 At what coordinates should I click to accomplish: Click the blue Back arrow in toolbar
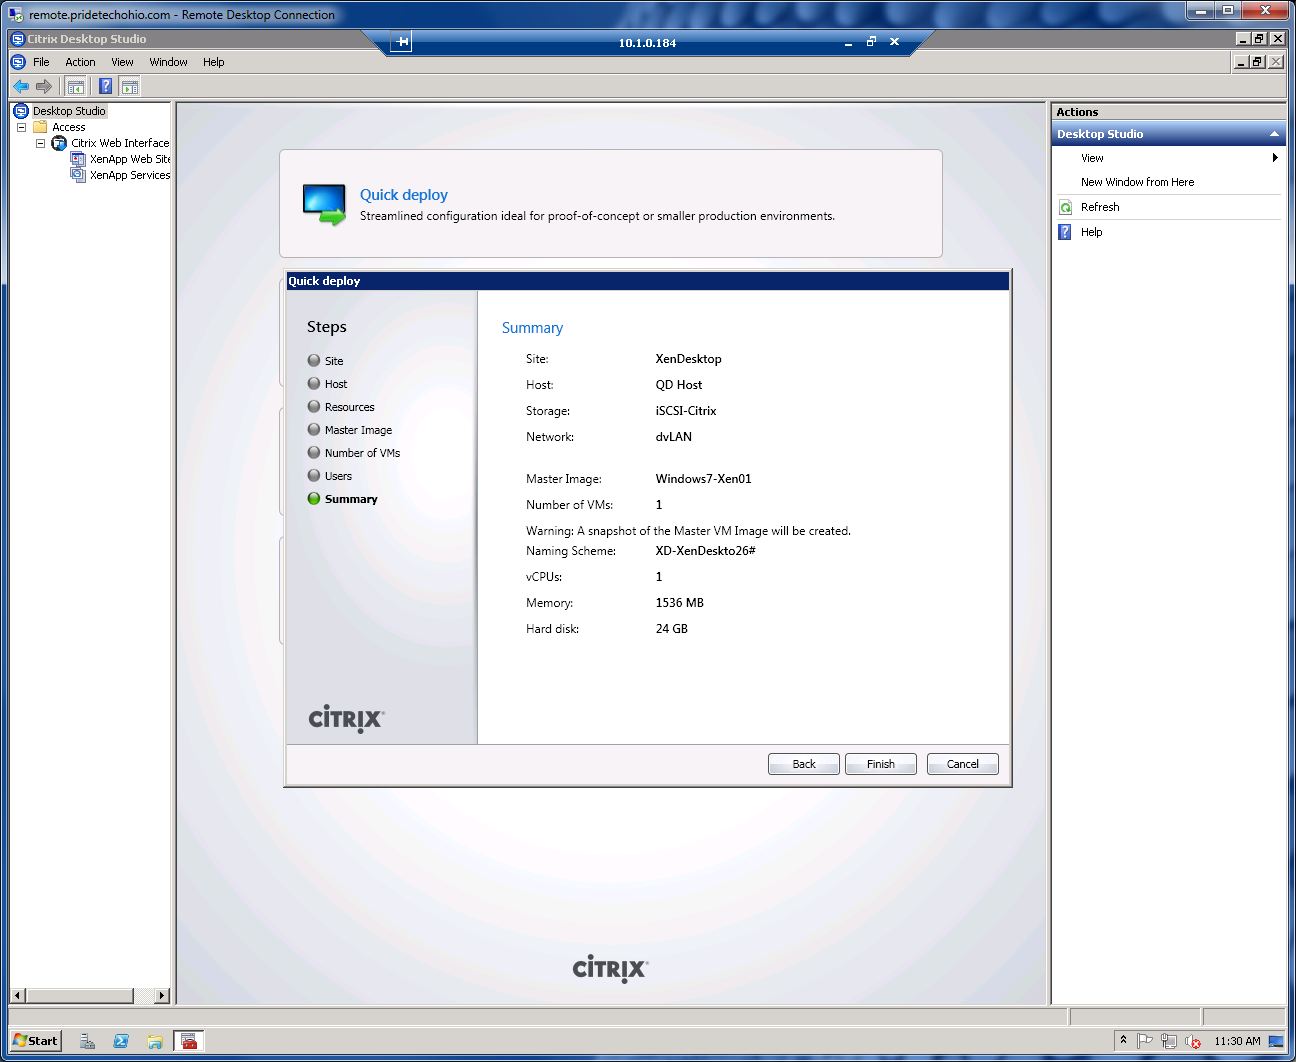pos(21,86)
